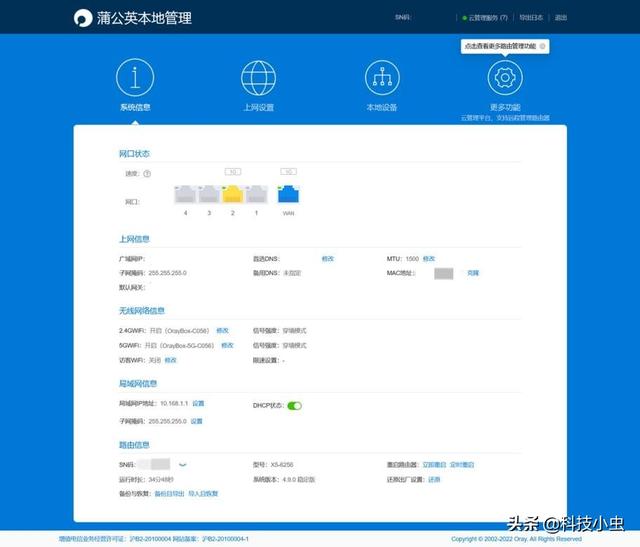
Task: Expand the SN码 chevron arrow
Action: [183, 465]
